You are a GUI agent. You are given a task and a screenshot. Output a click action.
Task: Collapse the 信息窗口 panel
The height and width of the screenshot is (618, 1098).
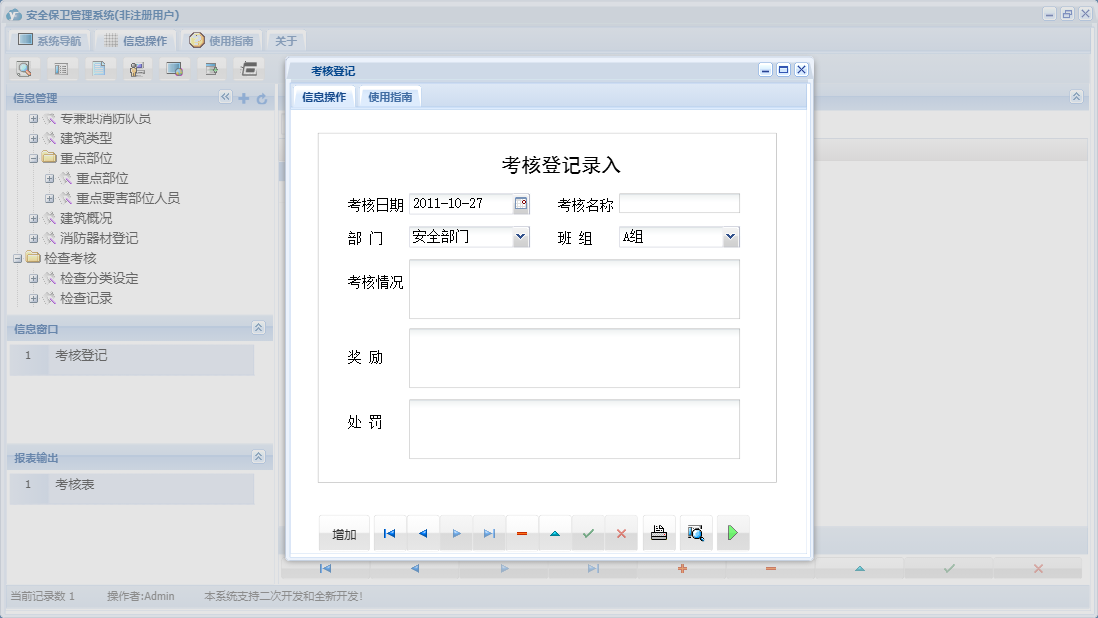tap(258, 328)
